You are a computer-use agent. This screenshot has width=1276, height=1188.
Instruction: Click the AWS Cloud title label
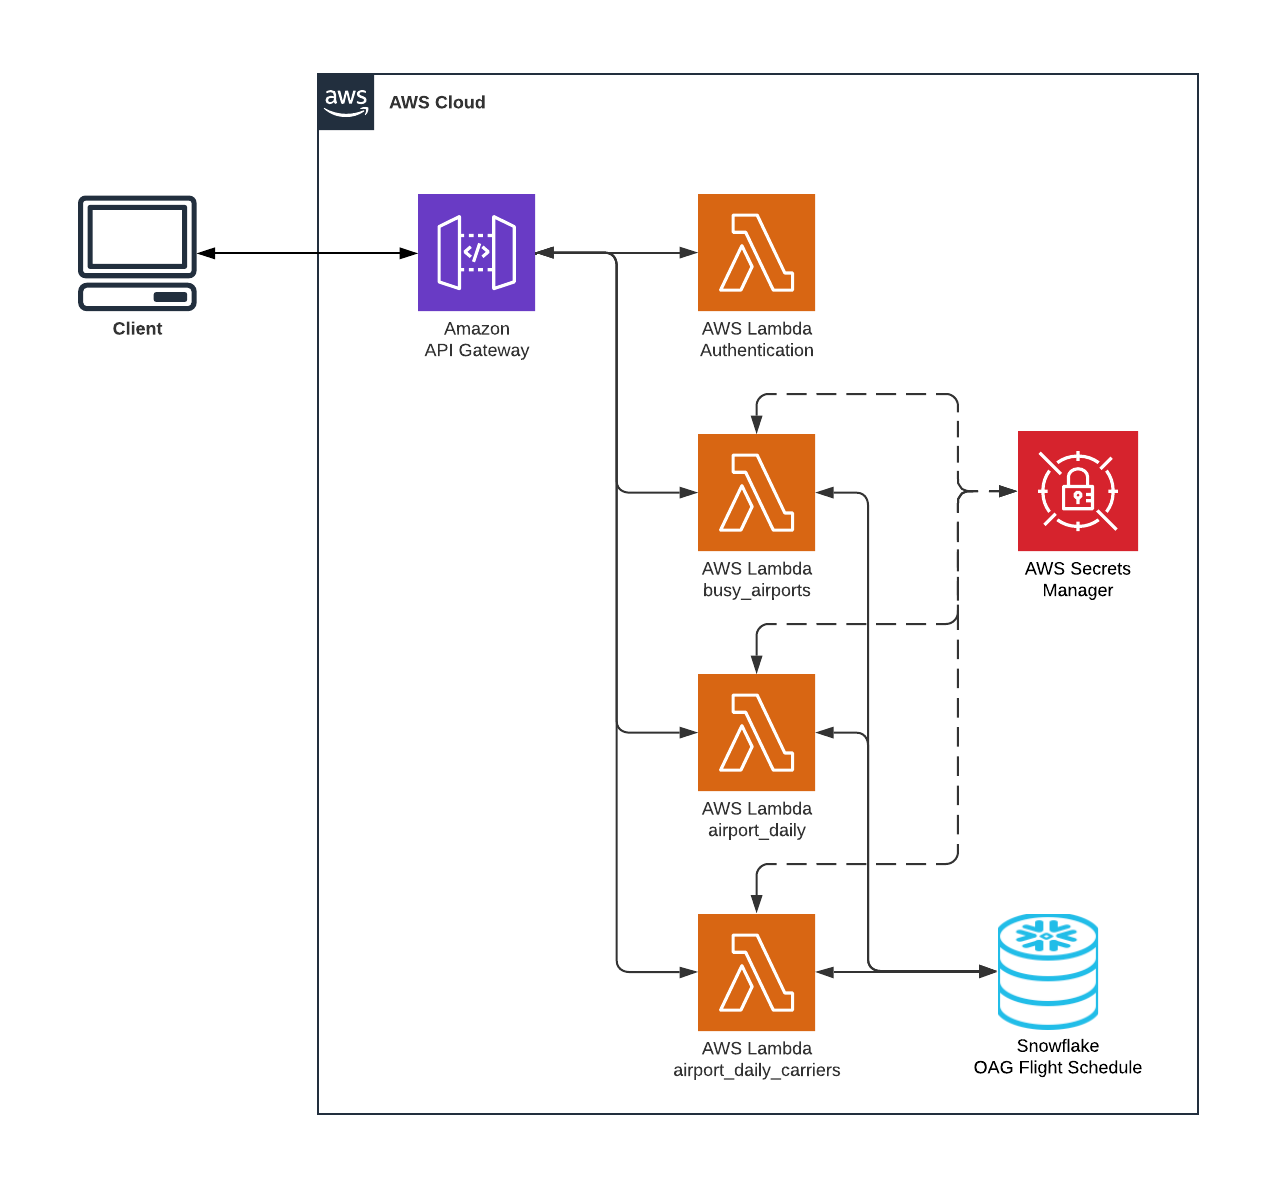437,102
